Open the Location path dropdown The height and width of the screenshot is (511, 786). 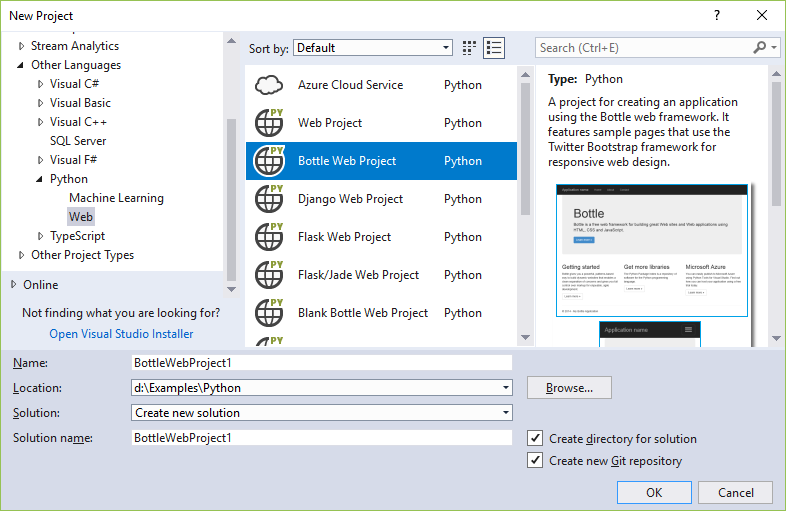tap(506, 388)
